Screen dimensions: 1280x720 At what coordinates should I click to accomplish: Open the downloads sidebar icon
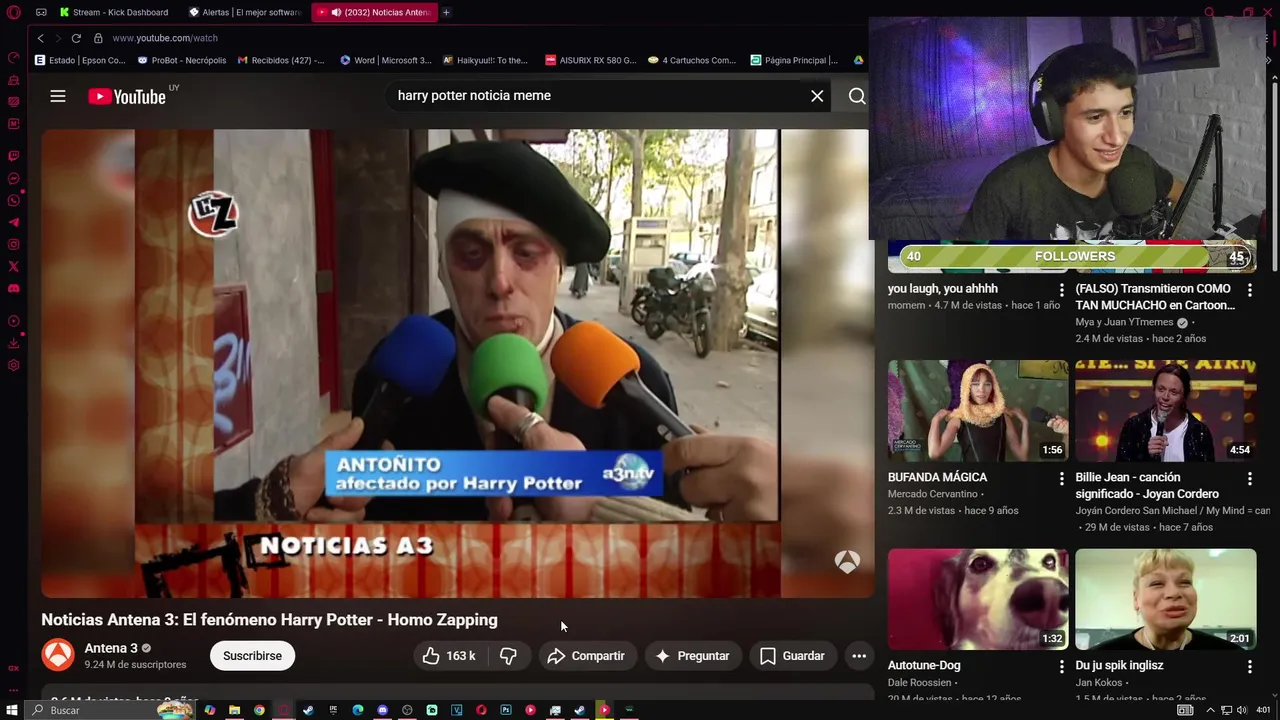tap(13, 343)
